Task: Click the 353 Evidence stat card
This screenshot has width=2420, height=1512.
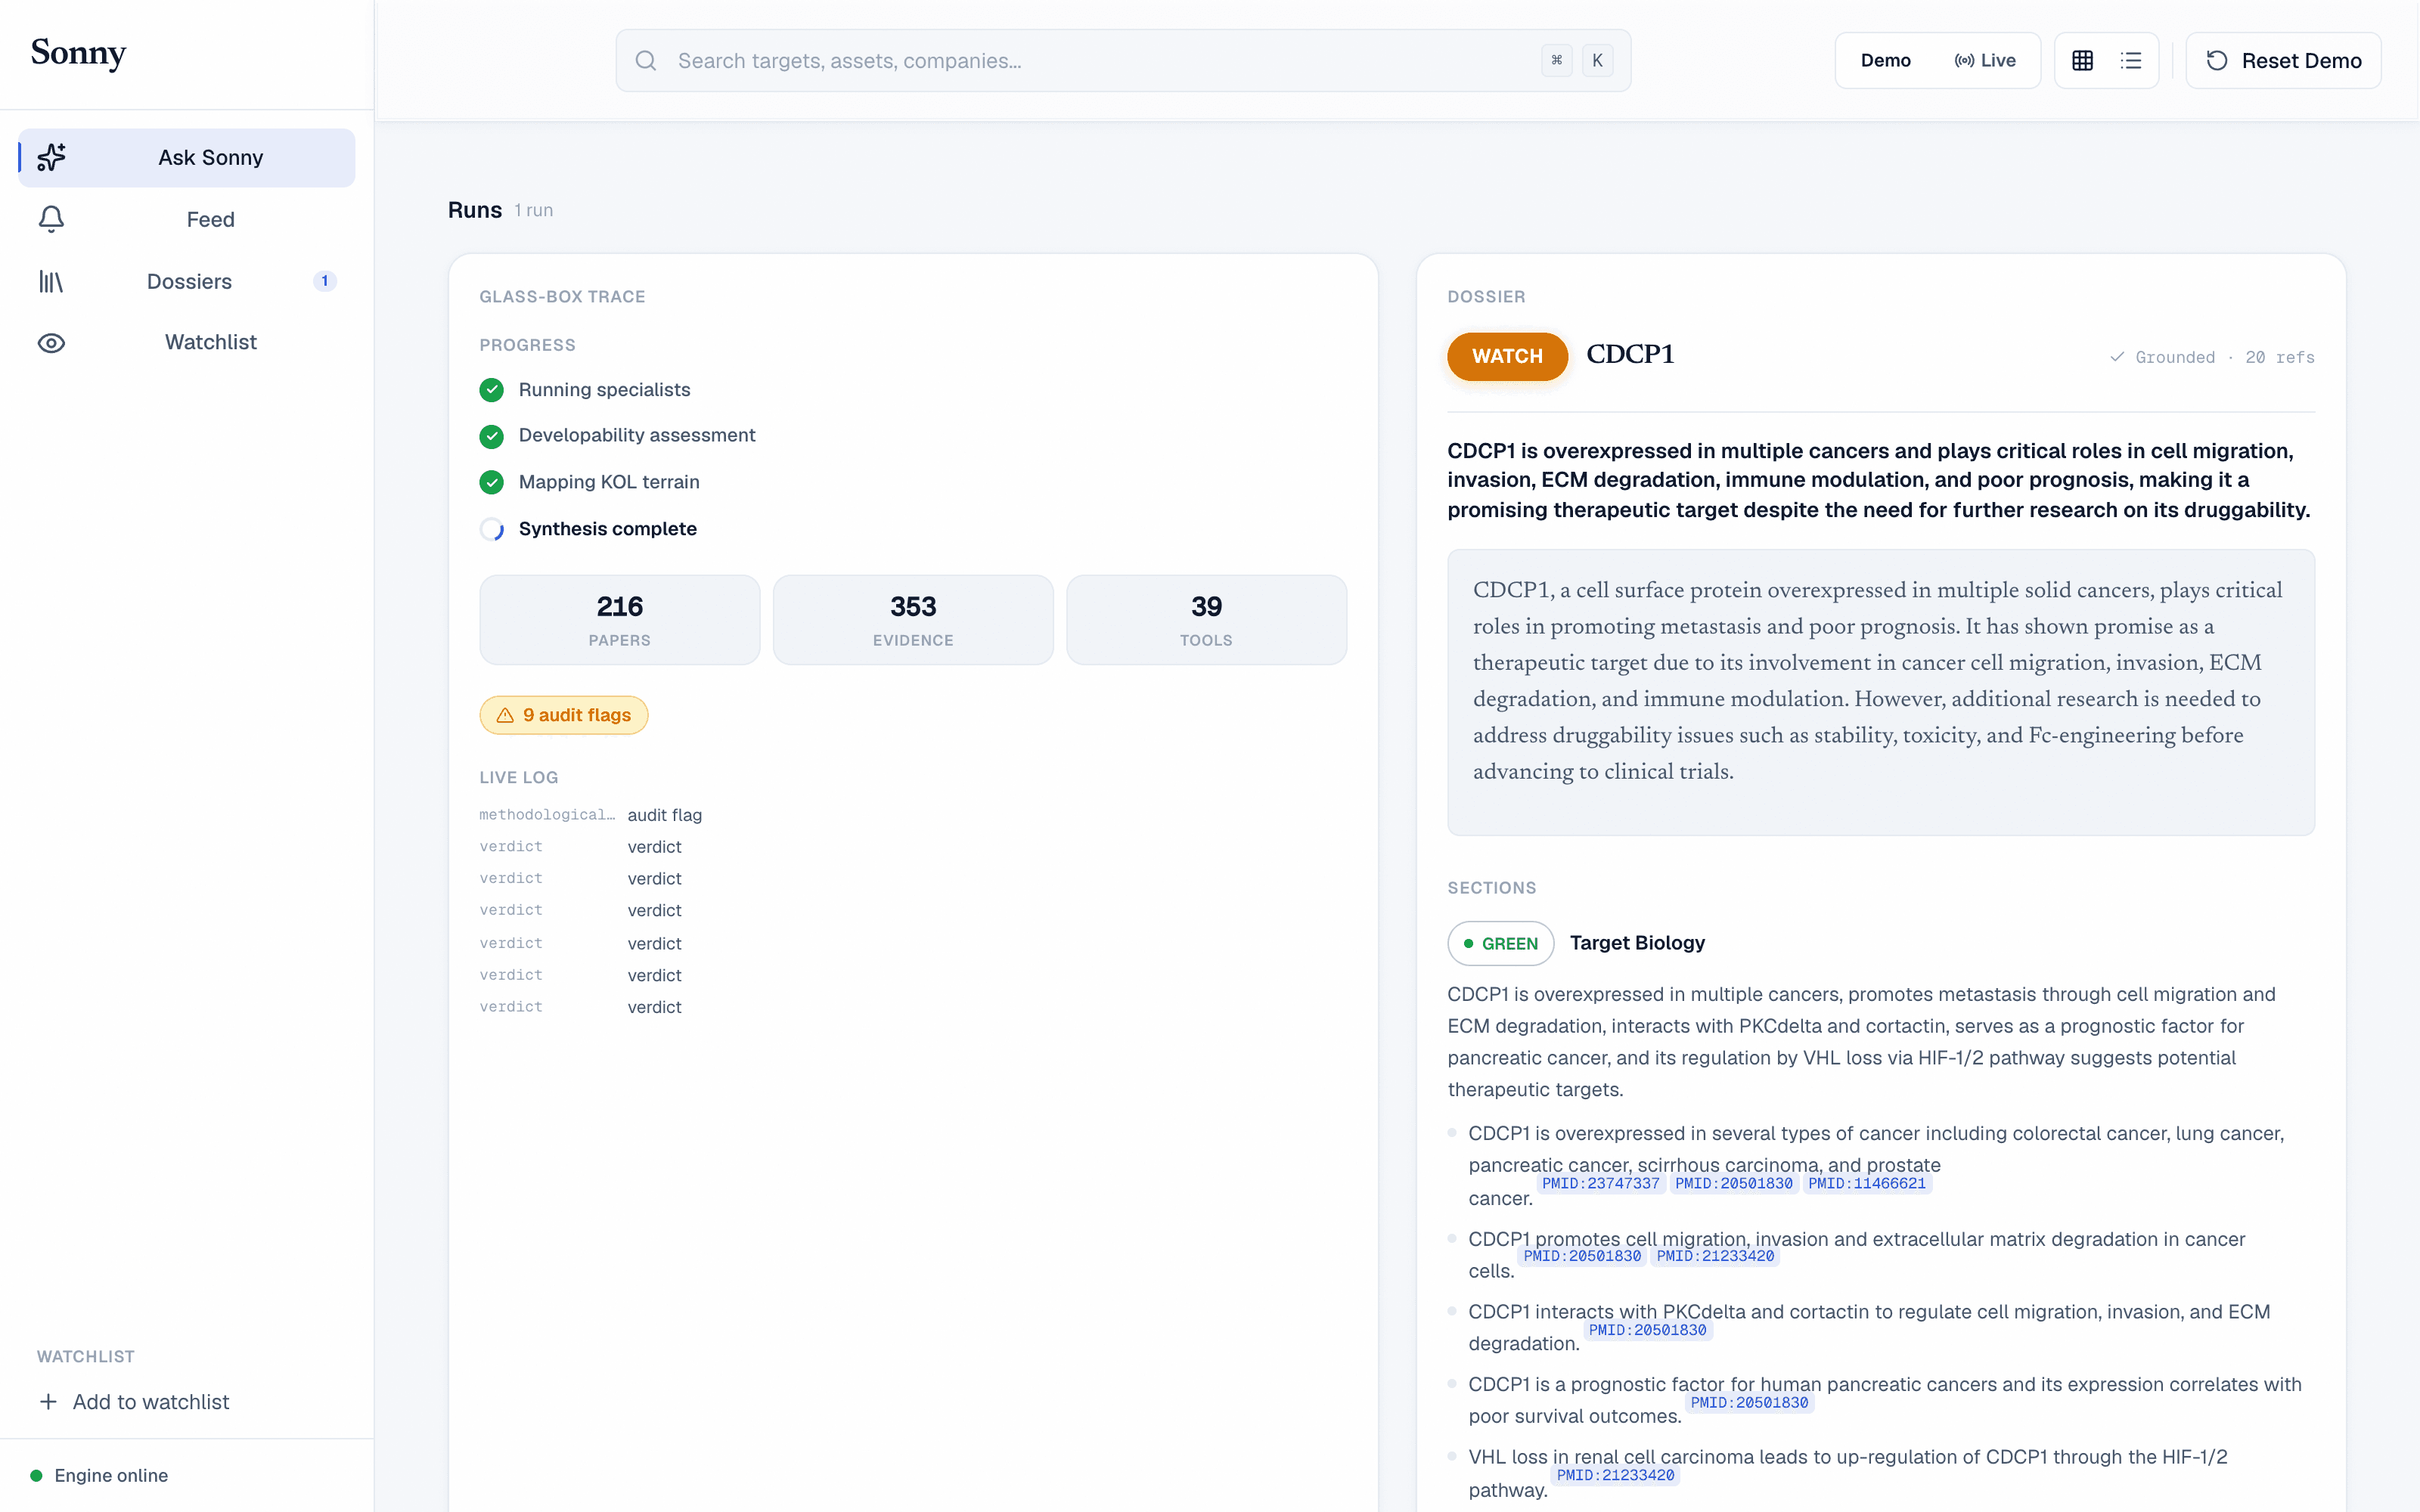Action: (x=913, y=620)
